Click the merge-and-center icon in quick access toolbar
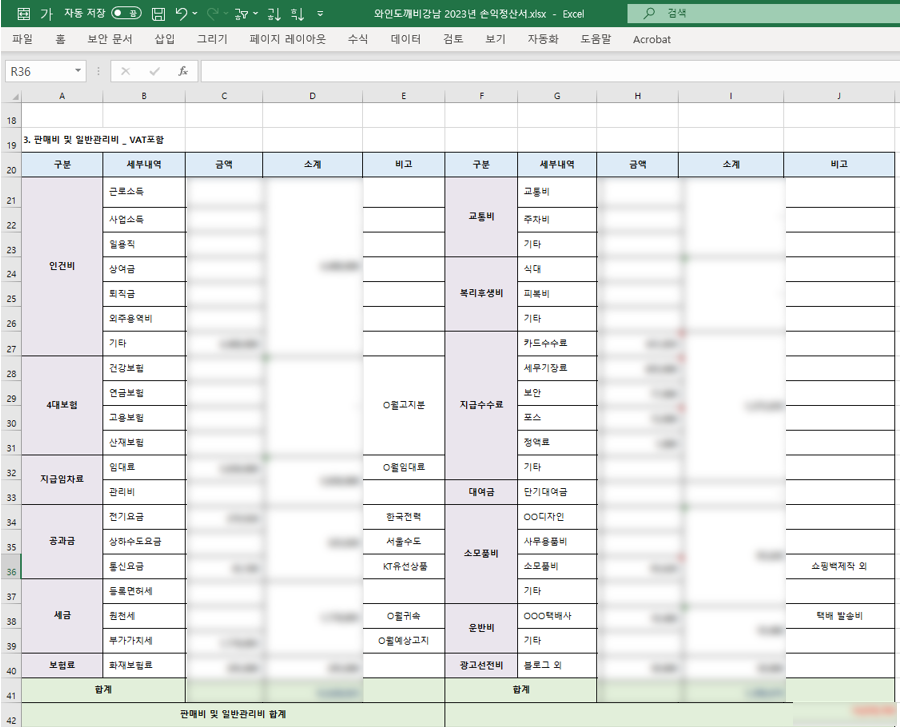Screen dimensions: 900x727 click(x=24, y=14)
